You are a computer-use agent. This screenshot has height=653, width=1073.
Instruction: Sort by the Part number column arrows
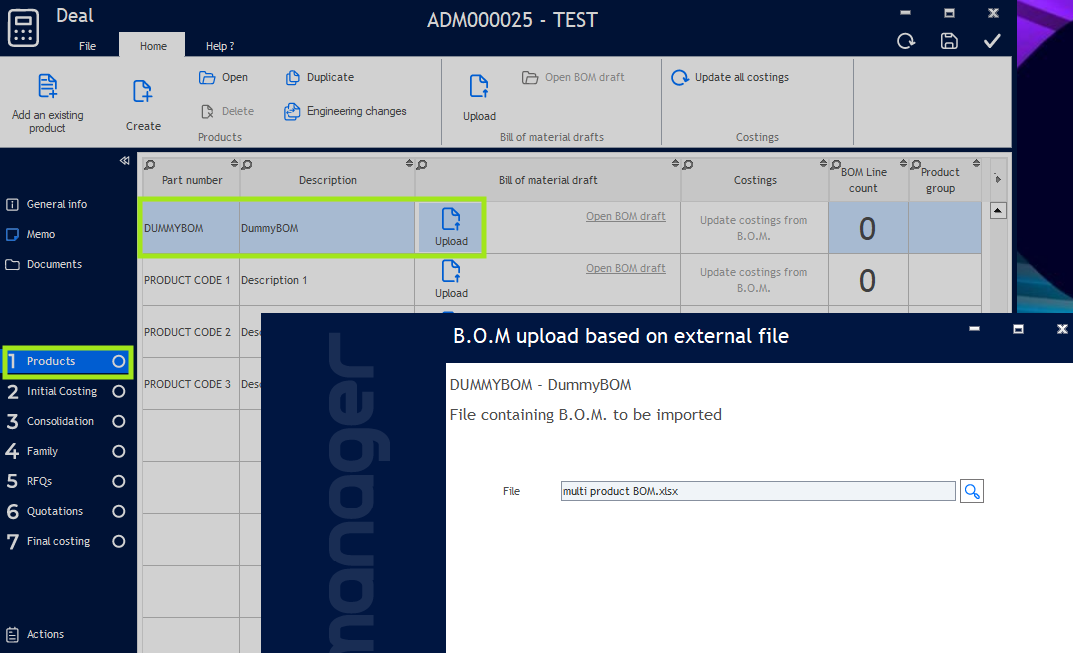coord(234,164)
